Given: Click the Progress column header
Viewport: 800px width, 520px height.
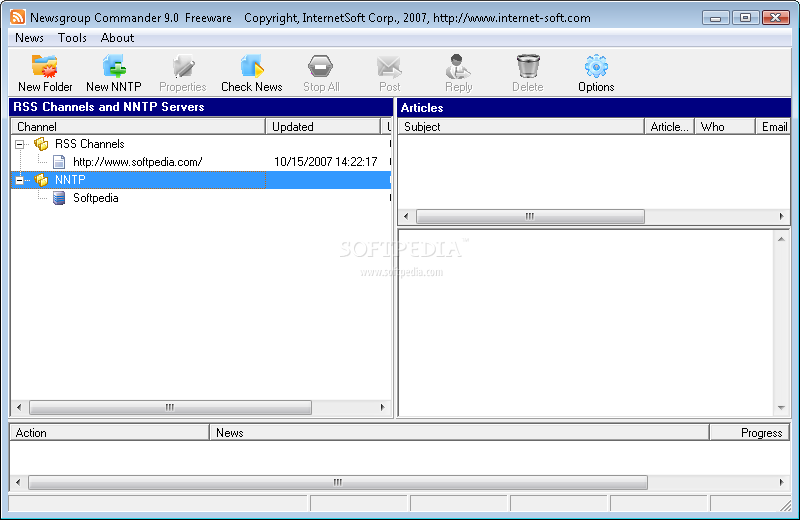Looking at the screenshot, I should [749, 433].
